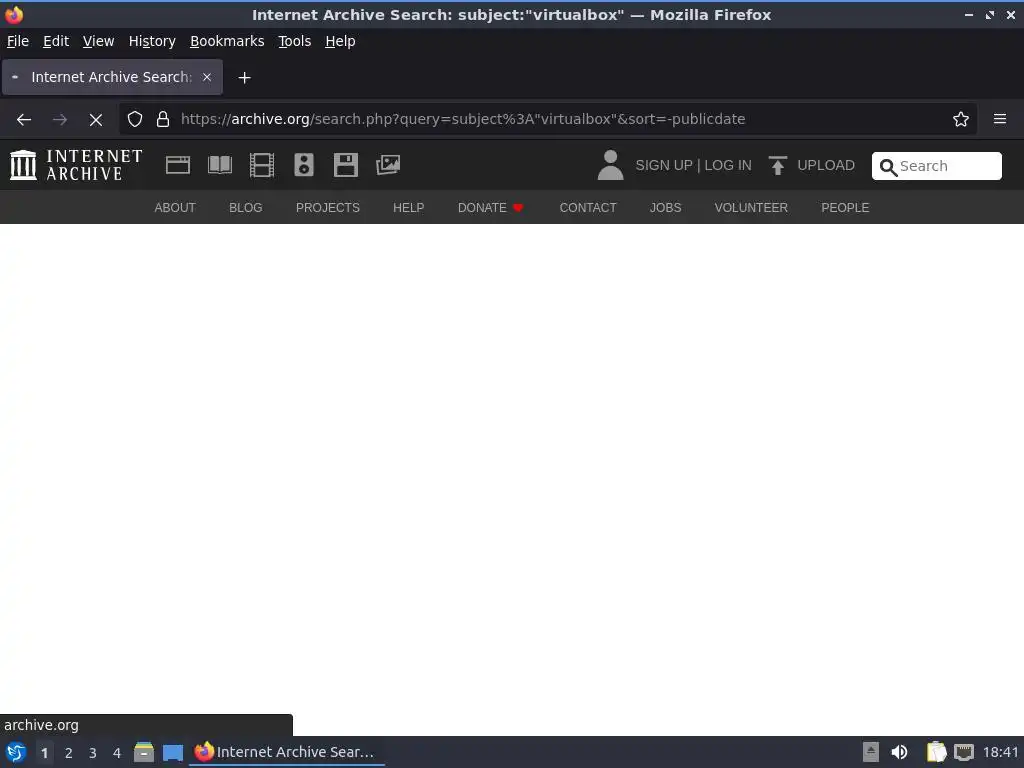
Task: Focus the archive Search input field
Action: click(936, 166)
